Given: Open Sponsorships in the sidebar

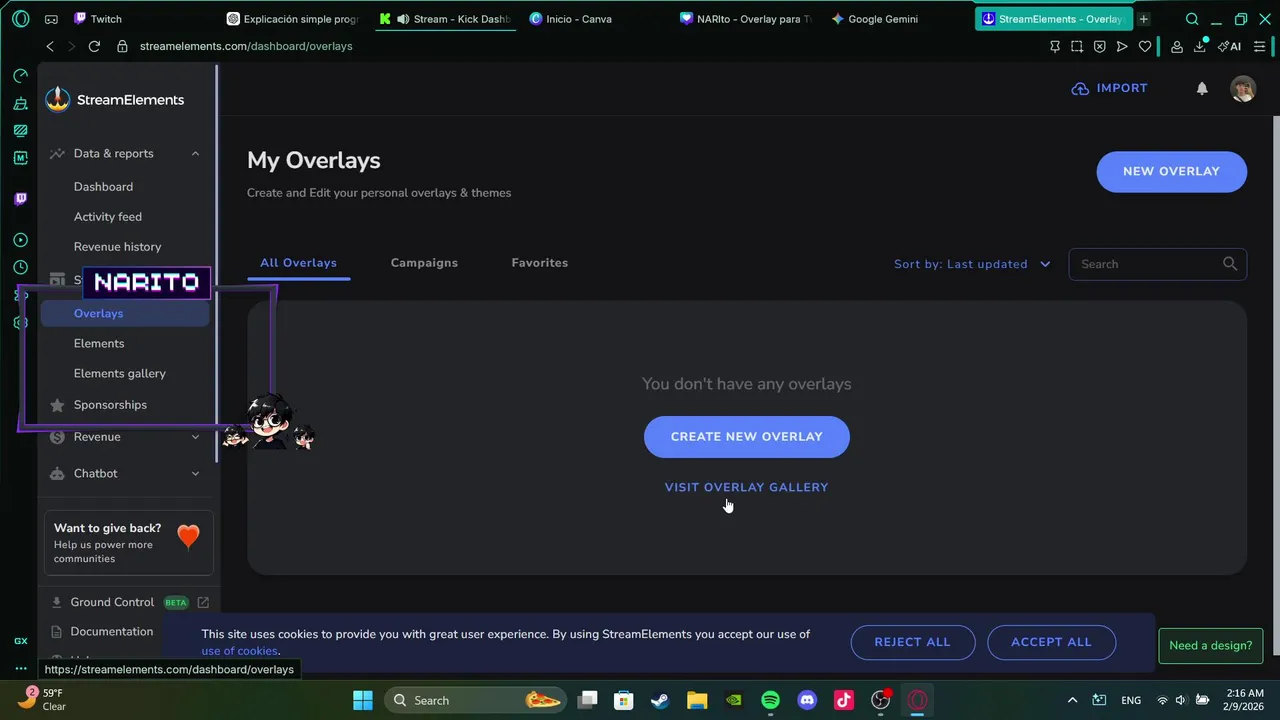Looking at the screenshot, I should (x=110, y=405).
